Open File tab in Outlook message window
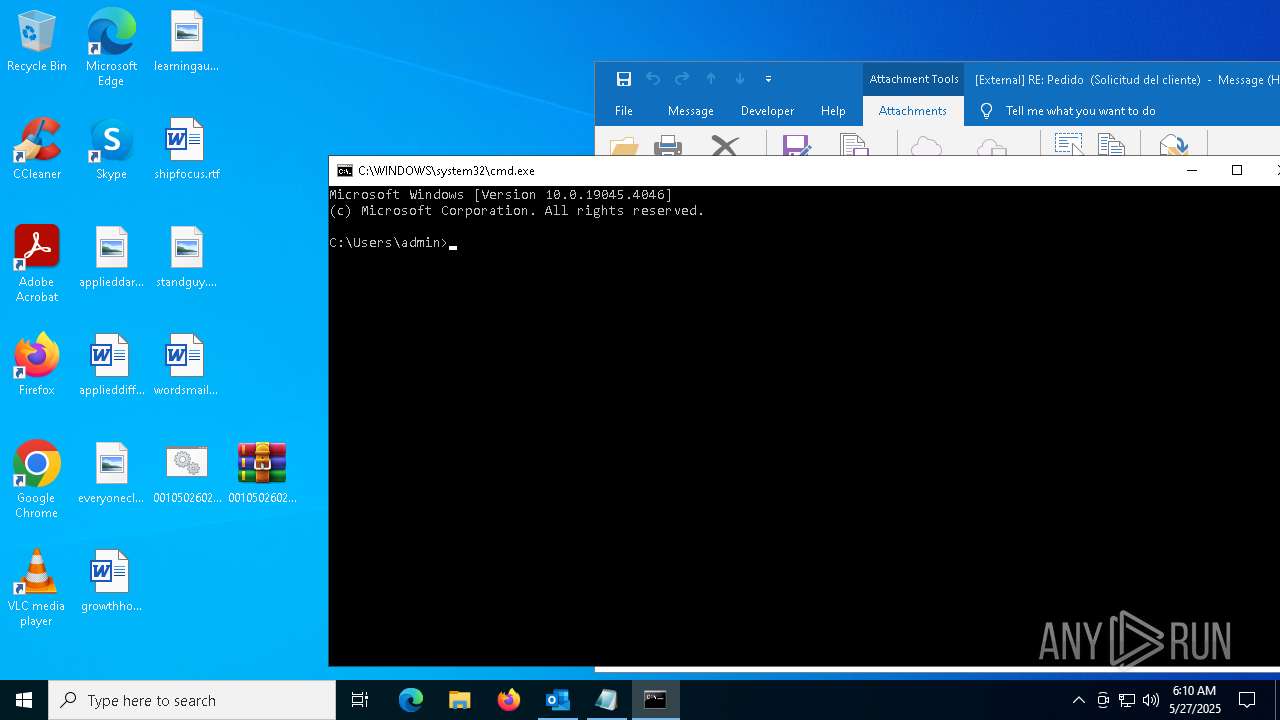 624,111
